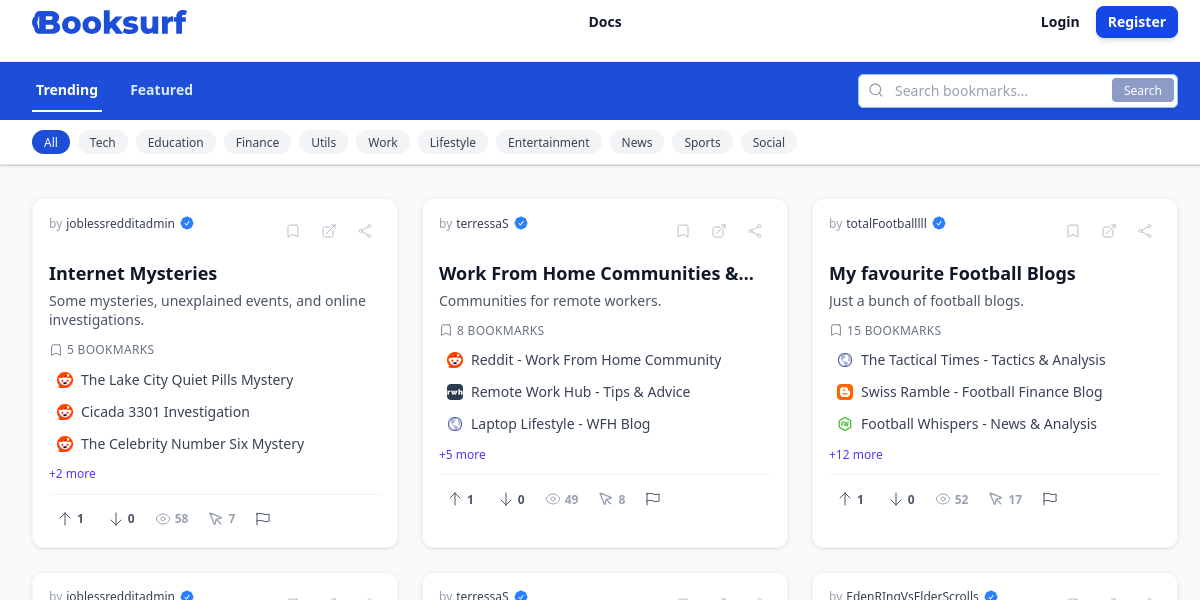Select the All category filter

click(50, 142)
